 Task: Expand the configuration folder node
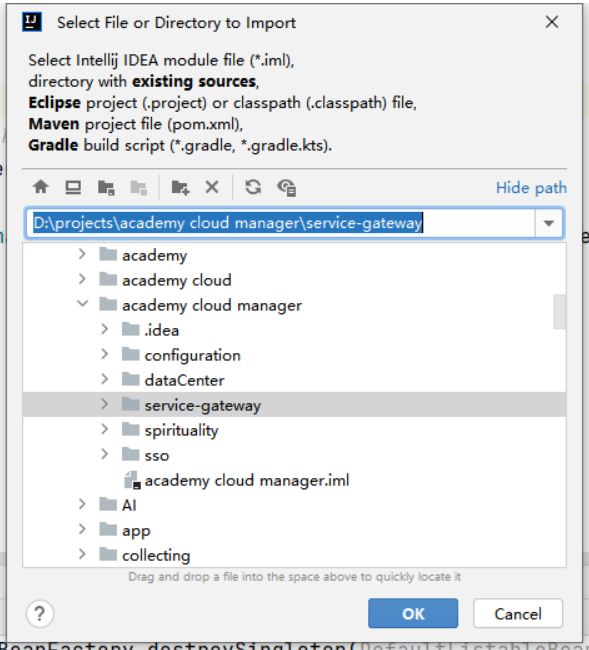point(104,354)
